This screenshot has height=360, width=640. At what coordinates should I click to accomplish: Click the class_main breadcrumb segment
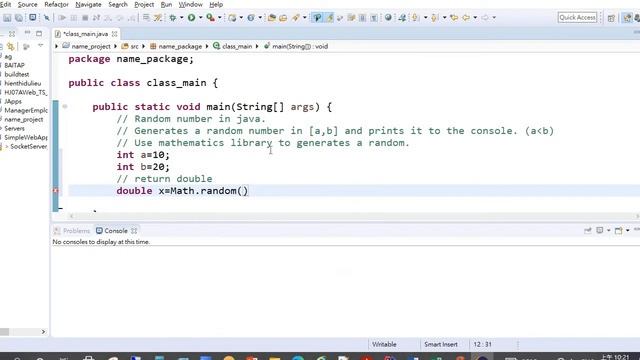pyautogui.click(x=233, y=47)
